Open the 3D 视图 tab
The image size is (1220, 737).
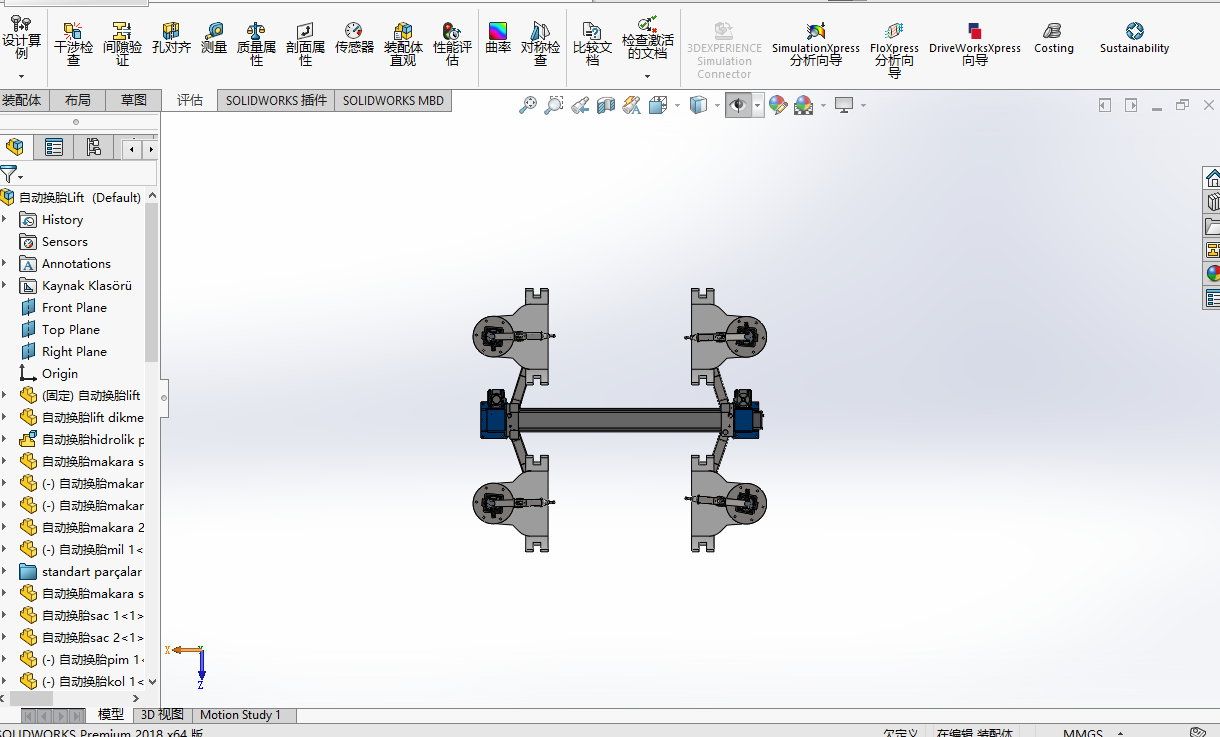[162, 714]
